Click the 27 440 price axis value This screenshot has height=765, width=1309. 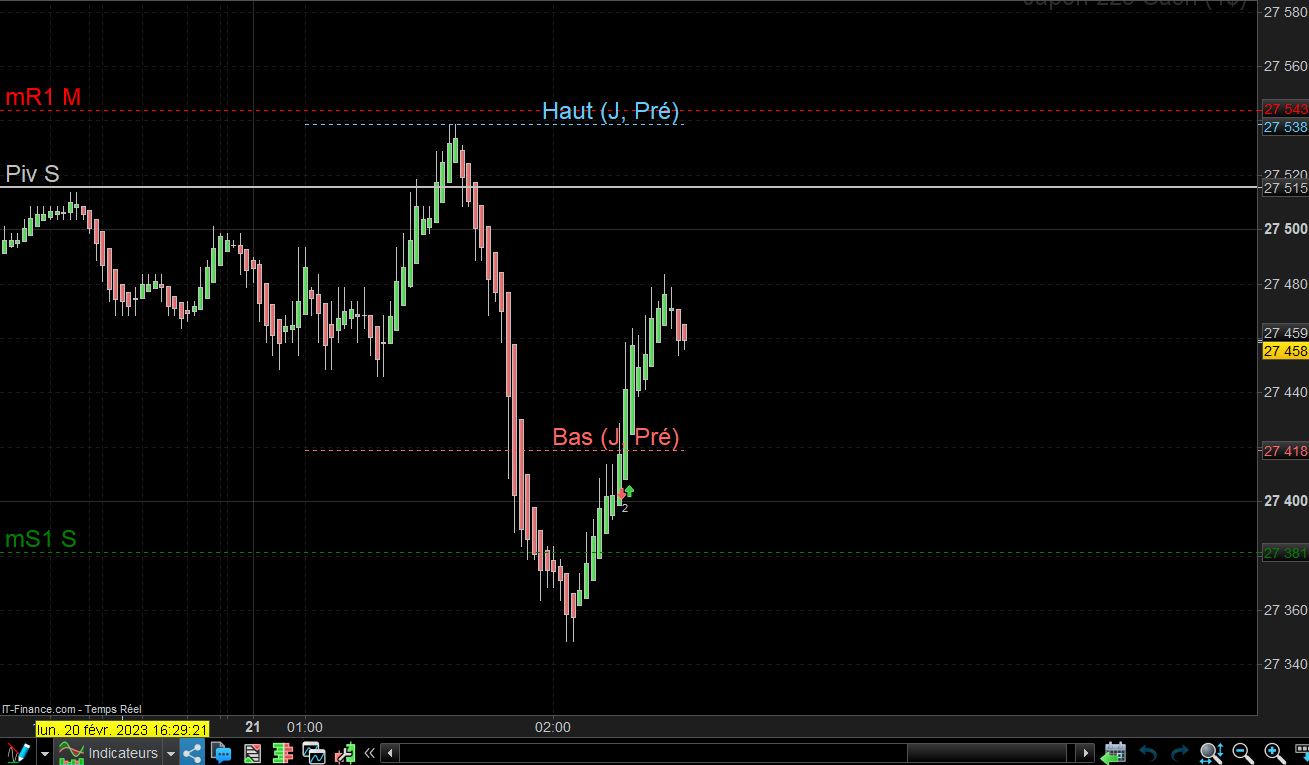[x=1286, y=392]
